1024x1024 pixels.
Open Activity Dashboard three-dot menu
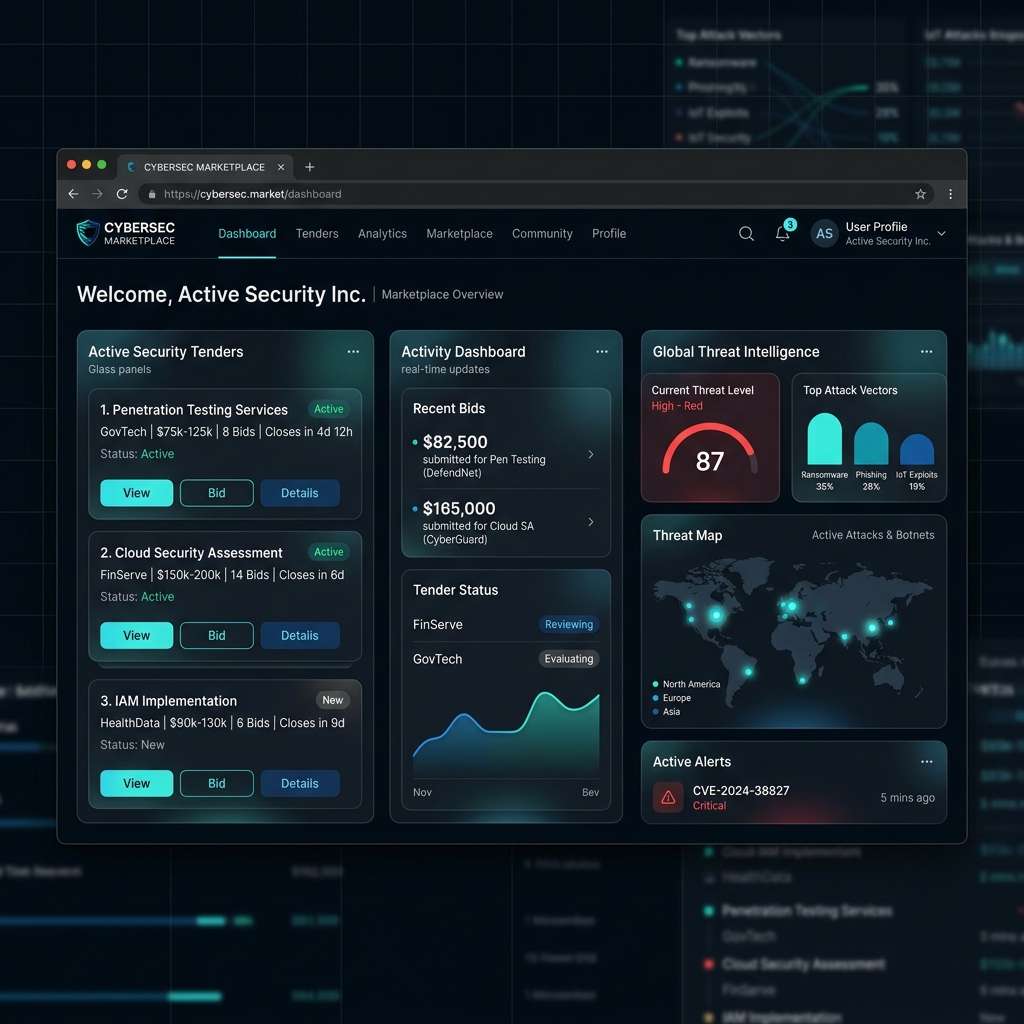pos(601,351)
